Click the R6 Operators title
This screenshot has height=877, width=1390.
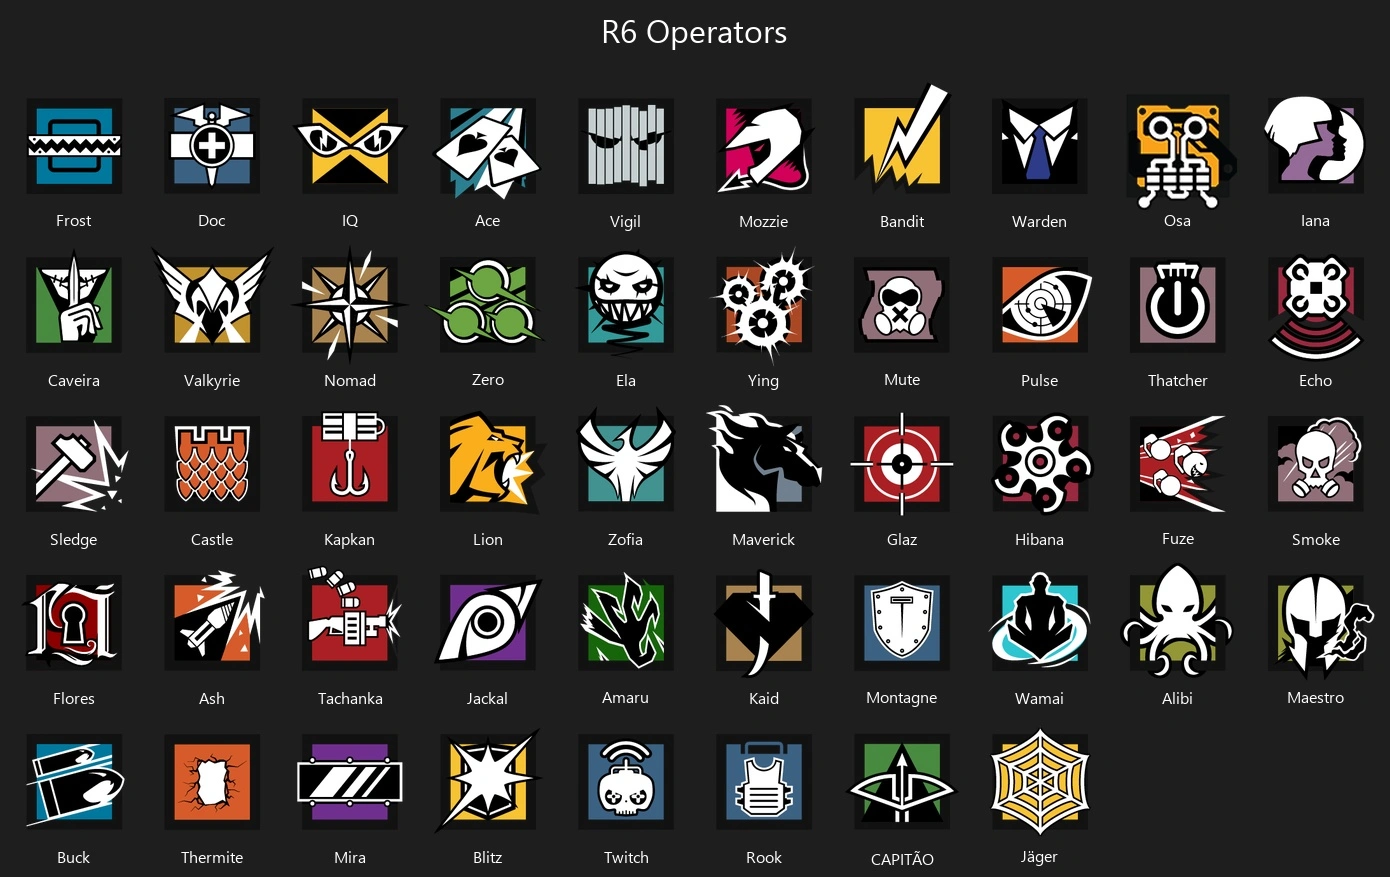694,32
